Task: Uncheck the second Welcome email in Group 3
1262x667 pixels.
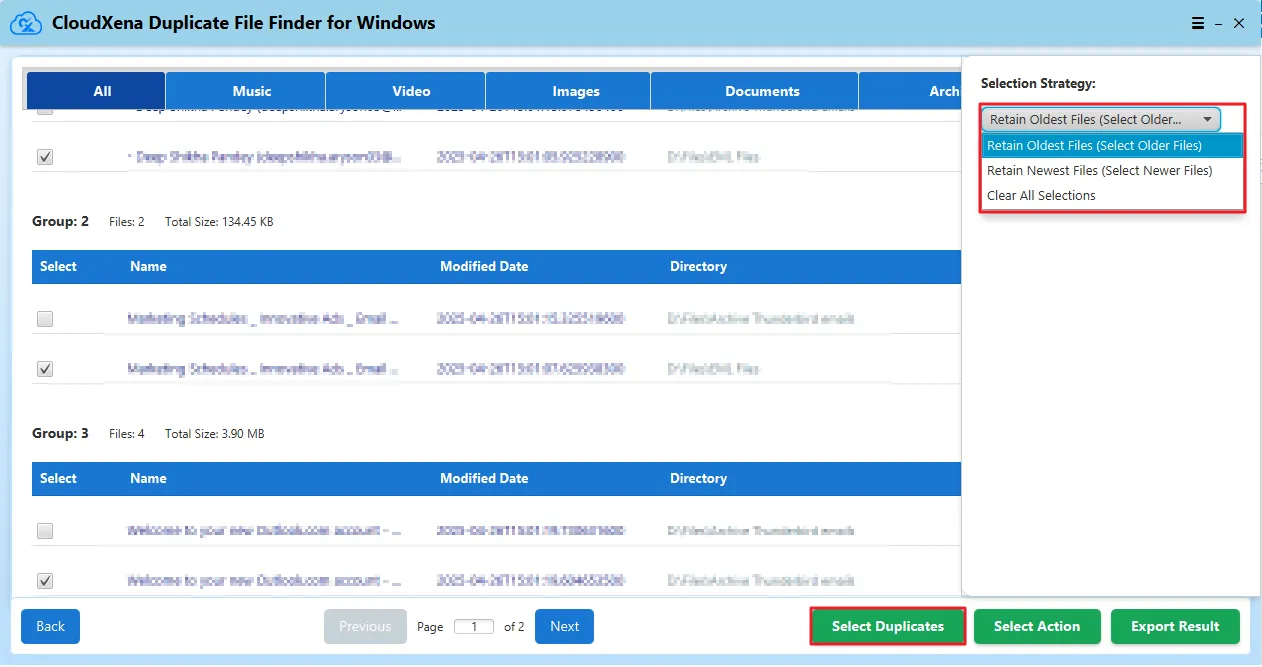Action: coord(45,581)
